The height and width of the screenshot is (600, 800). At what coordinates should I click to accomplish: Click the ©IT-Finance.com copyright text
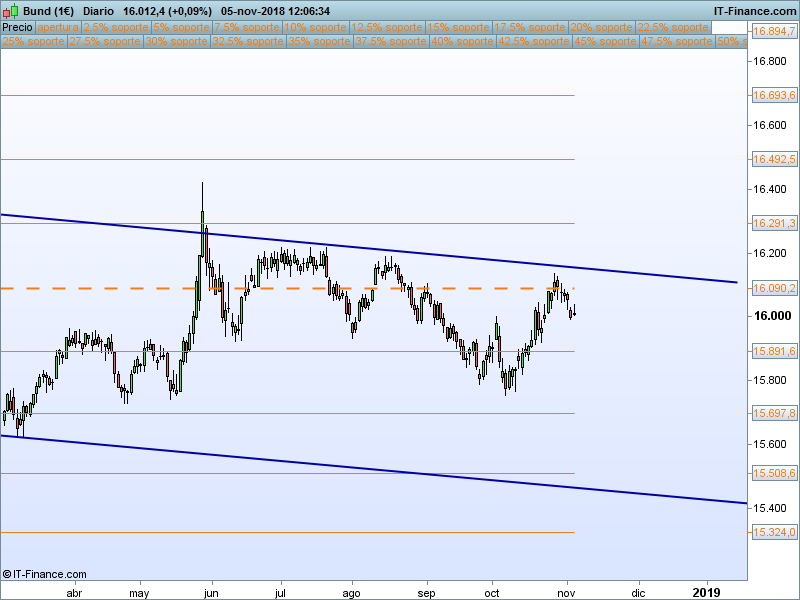(x=44, y=574)
